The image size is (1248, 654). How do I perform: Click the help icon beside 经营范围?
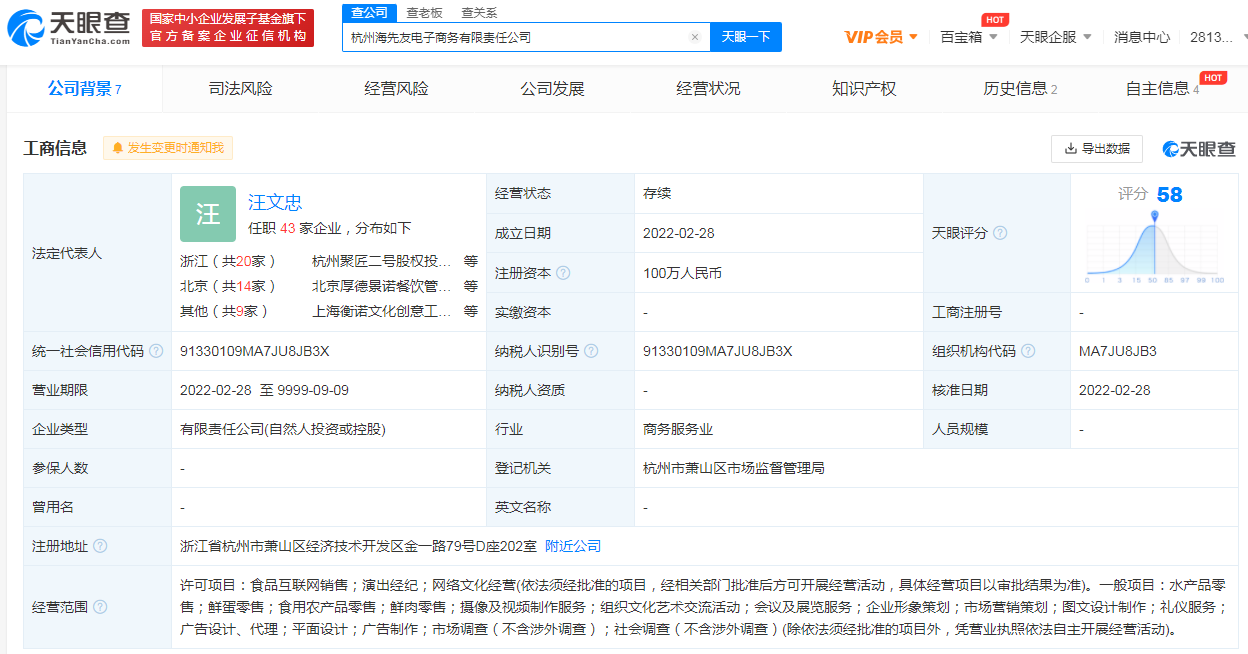pos(100,607)
